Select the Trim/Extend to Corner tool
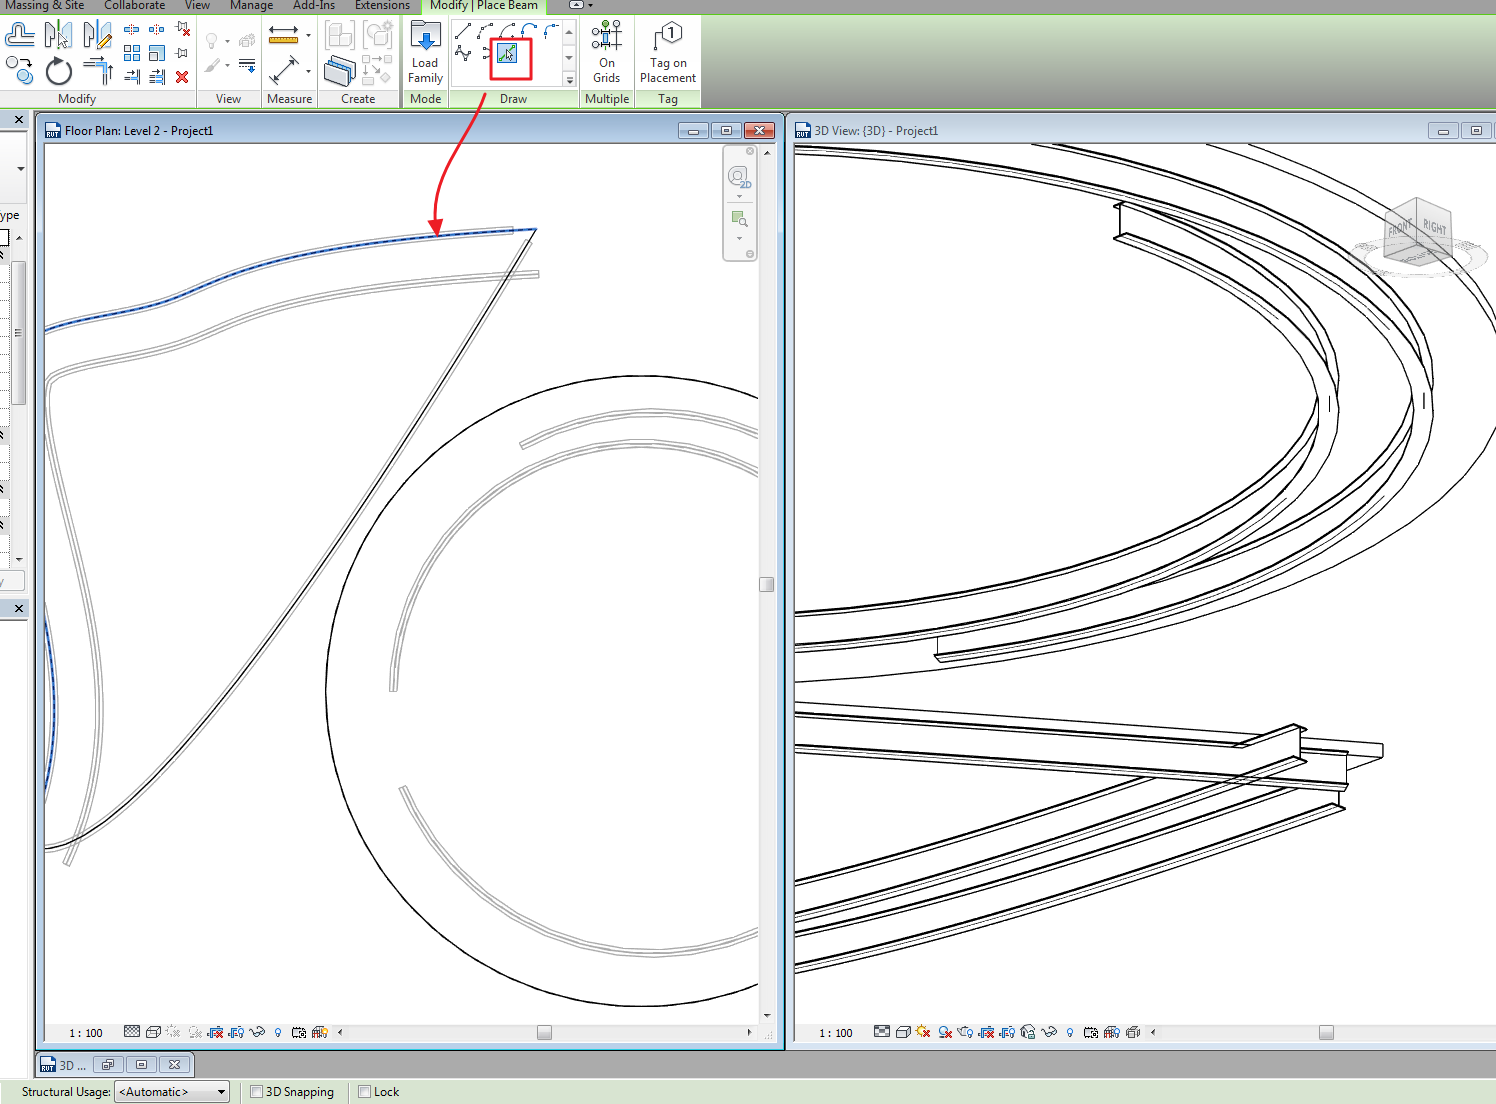This screenshot has height=1104, width=1496. tap(98, 70)
